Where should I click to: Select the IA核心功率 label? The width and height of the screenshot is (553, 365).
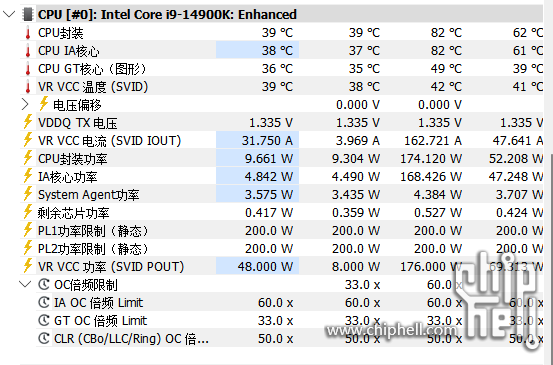[x=67, y=177]
